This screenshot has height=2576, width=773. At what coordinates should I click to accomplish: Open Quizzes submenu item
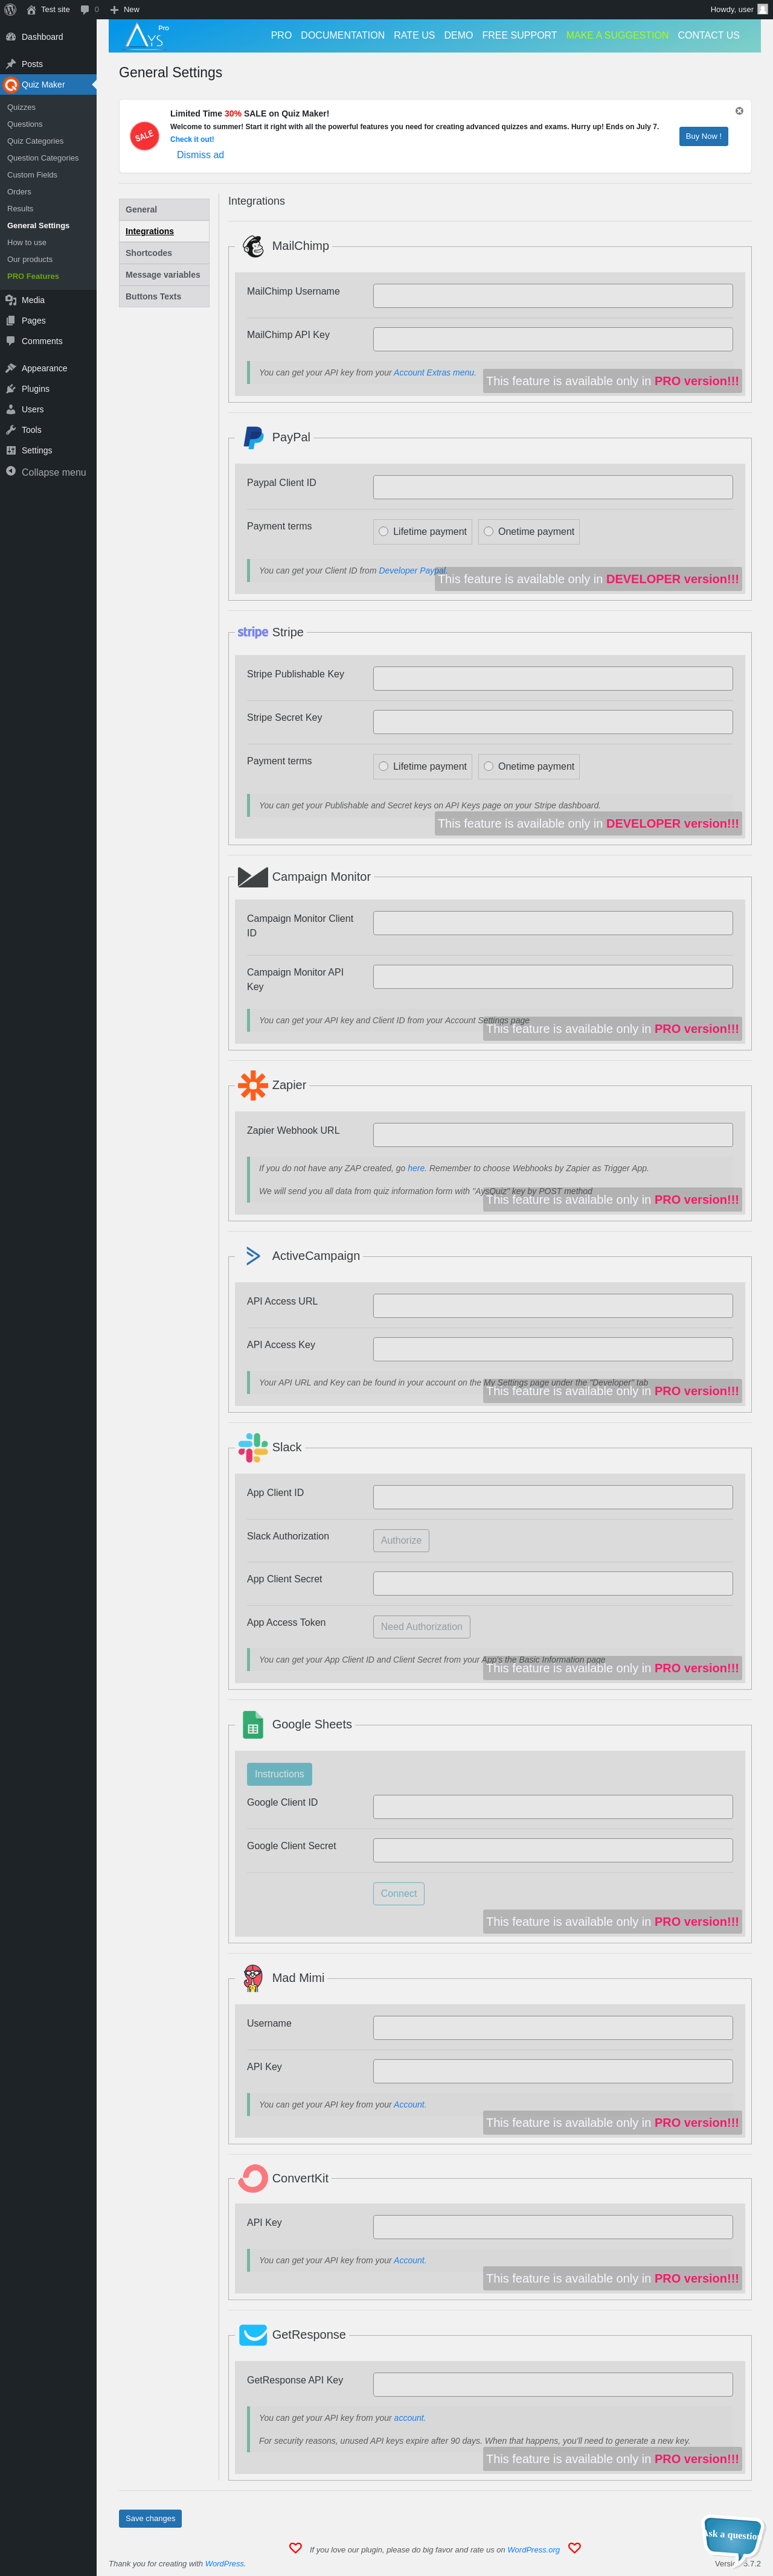coord(21,107)
